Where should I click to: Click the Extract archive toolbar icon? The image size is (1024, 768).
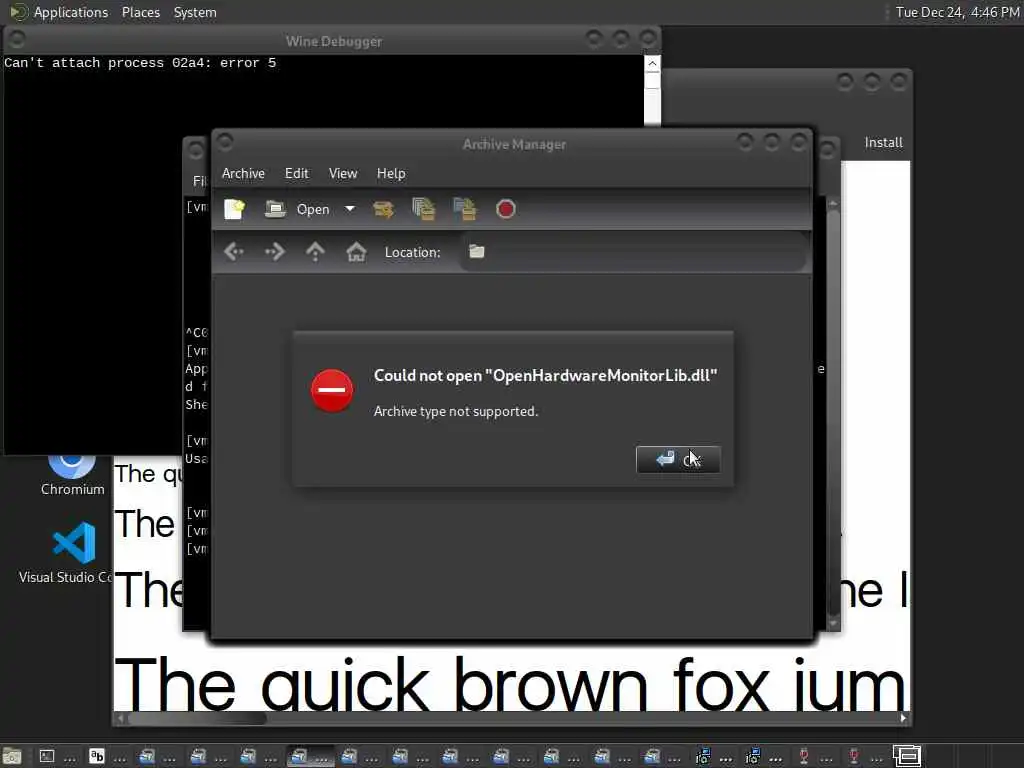(x=383, y=209)
